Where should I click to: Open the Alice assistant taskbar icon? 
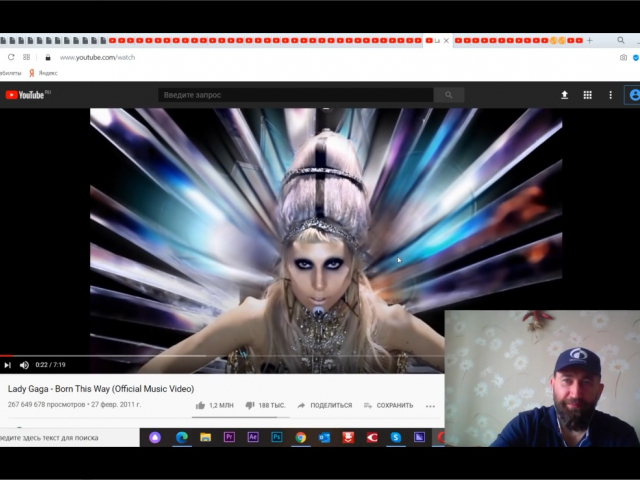coord(155,438)
